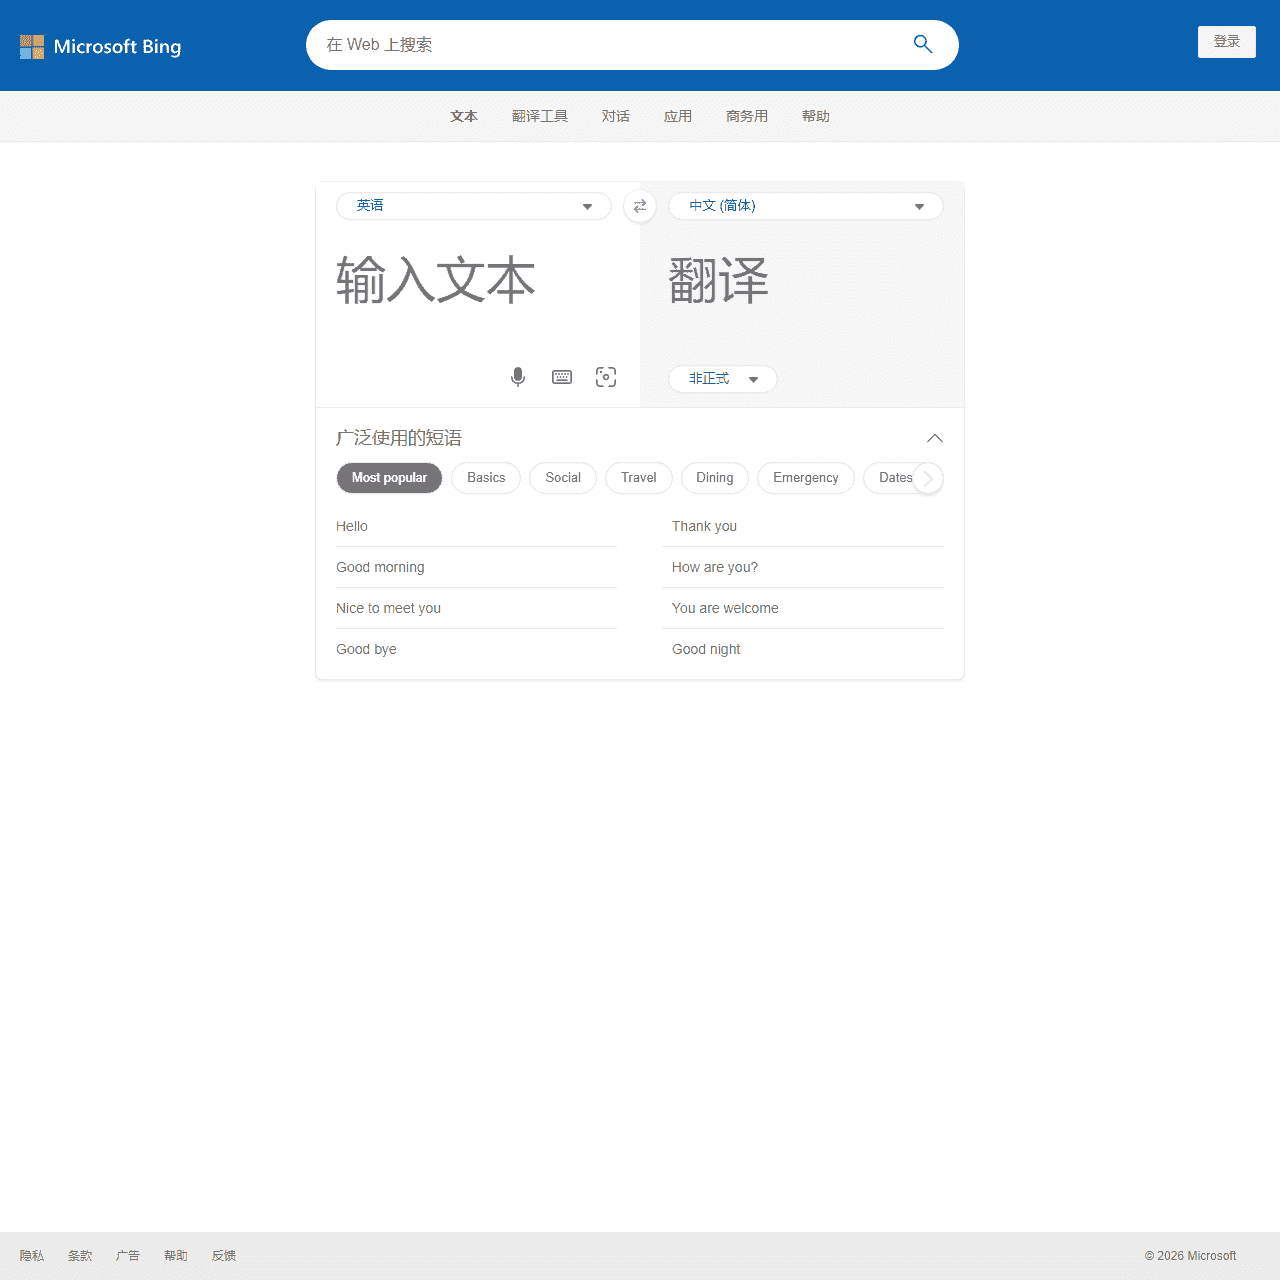
Task: Choose the phrase Nice to meet you
Action: coord(476,608)
